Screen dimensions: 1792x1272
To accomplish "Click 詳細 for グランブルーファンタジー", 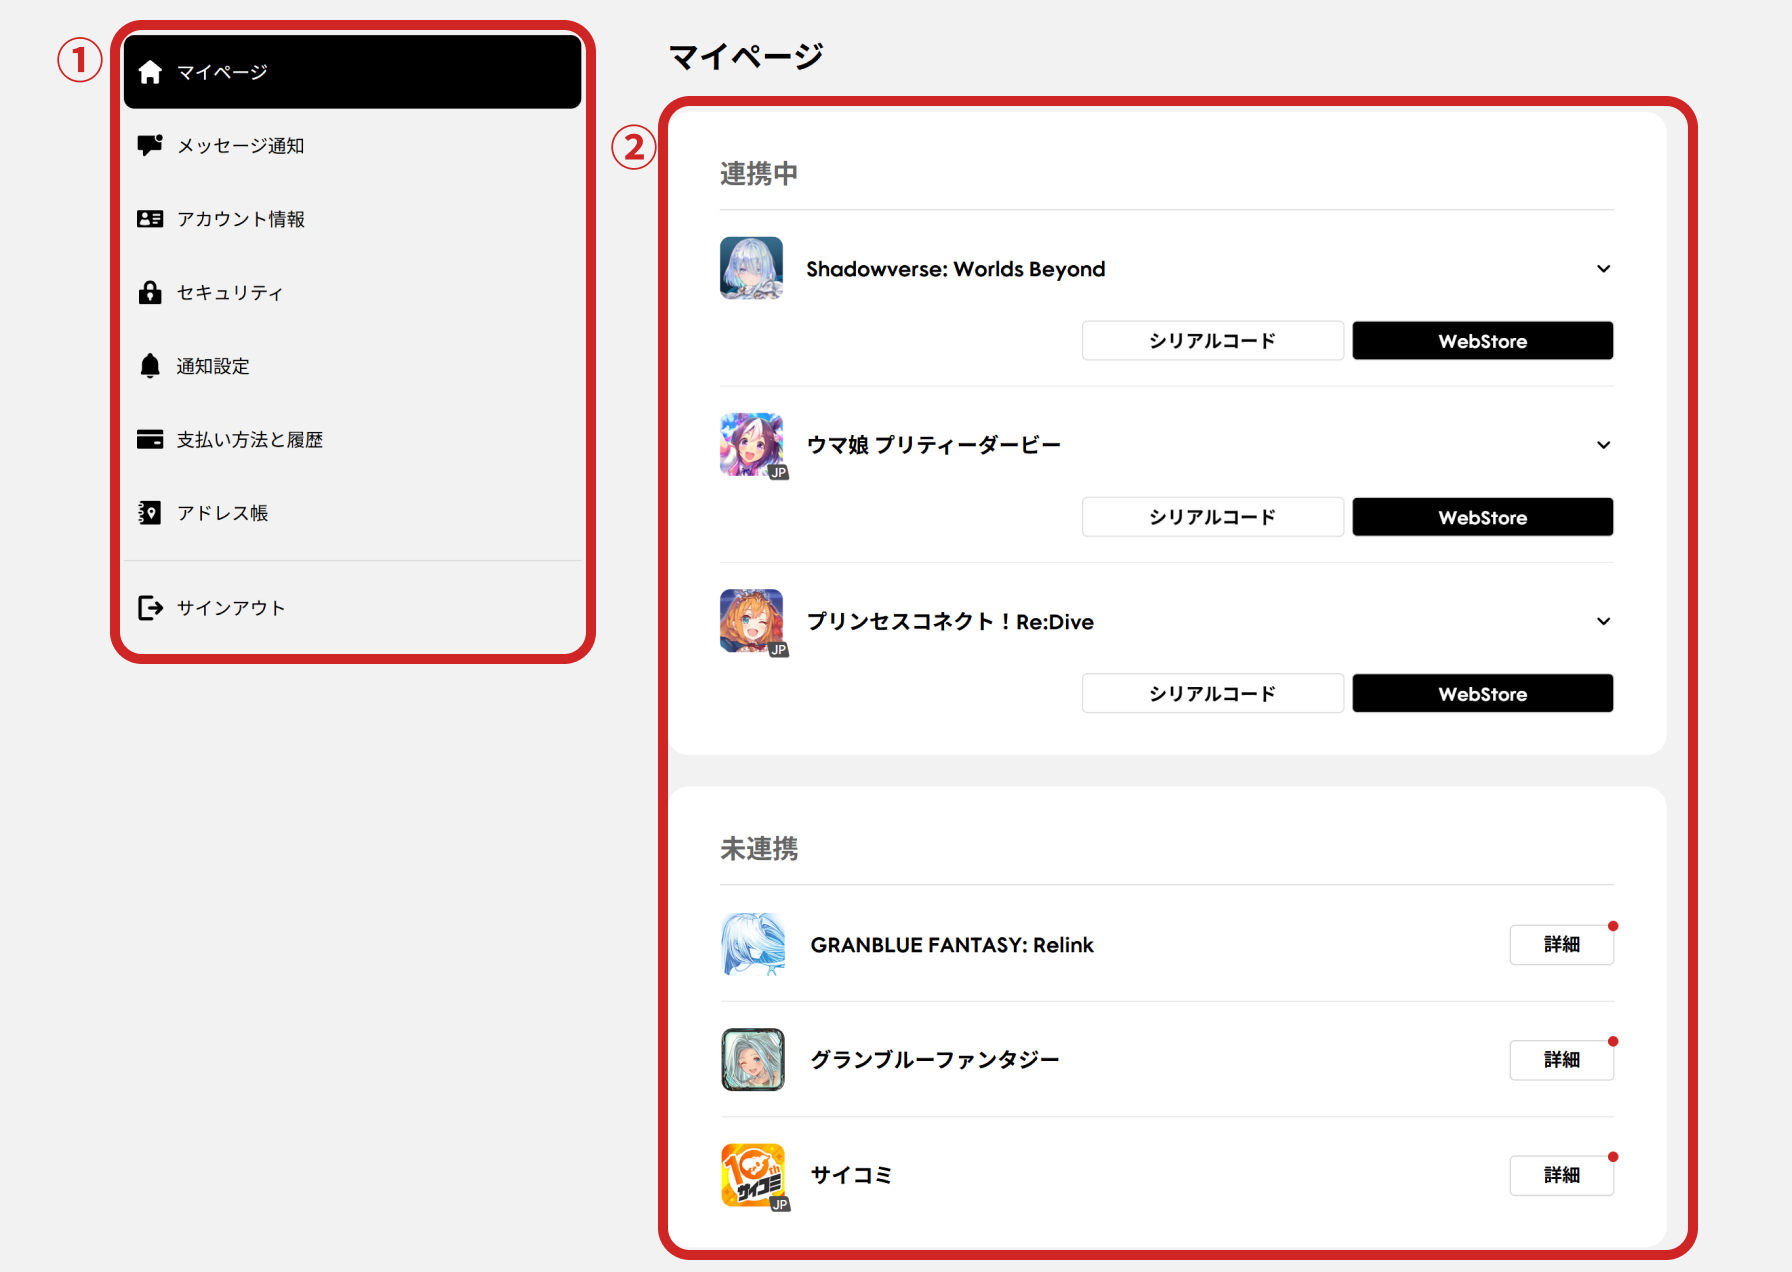I will [x=1561, y=1059].
